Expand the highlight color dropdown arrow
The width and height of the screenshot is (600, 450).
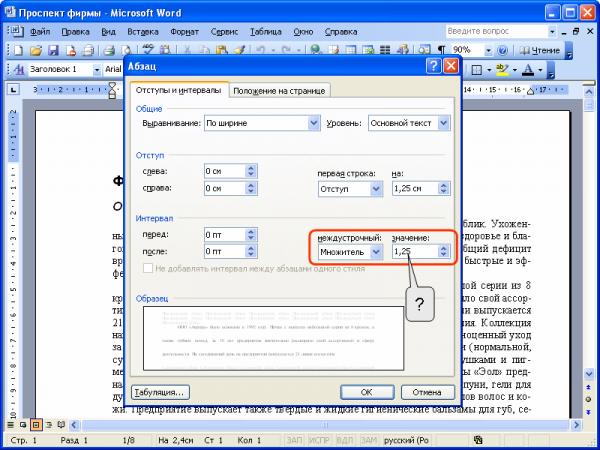[515, 70]
